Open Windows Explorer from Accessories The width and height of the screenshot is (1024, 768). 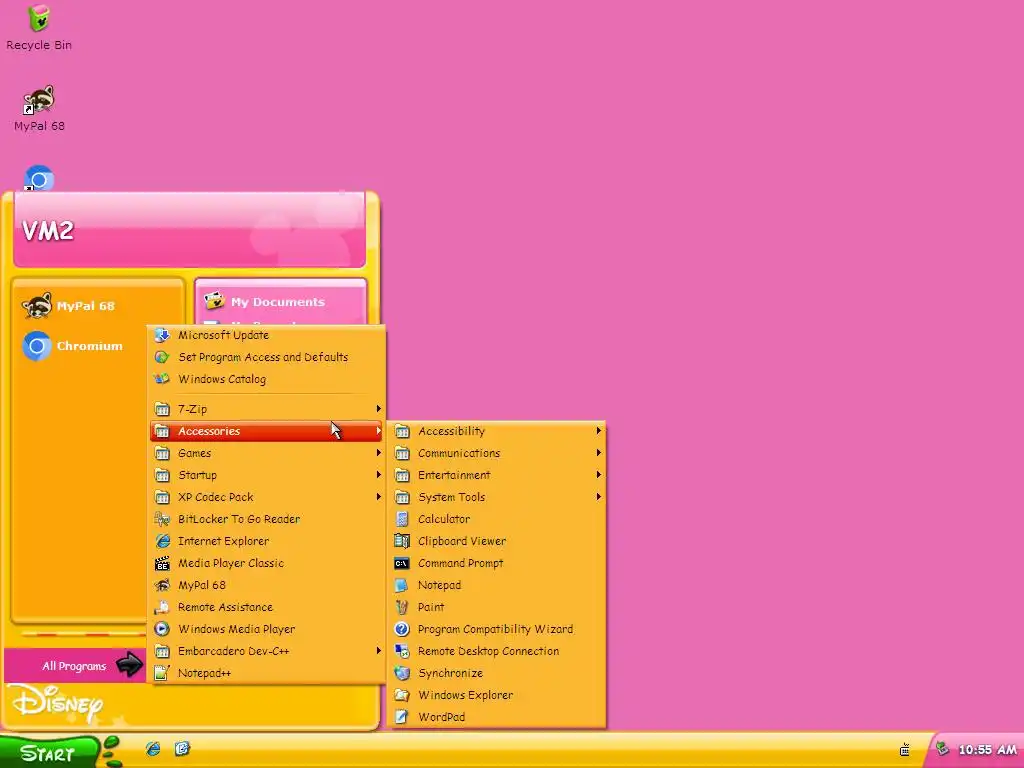tap(496, 696)
